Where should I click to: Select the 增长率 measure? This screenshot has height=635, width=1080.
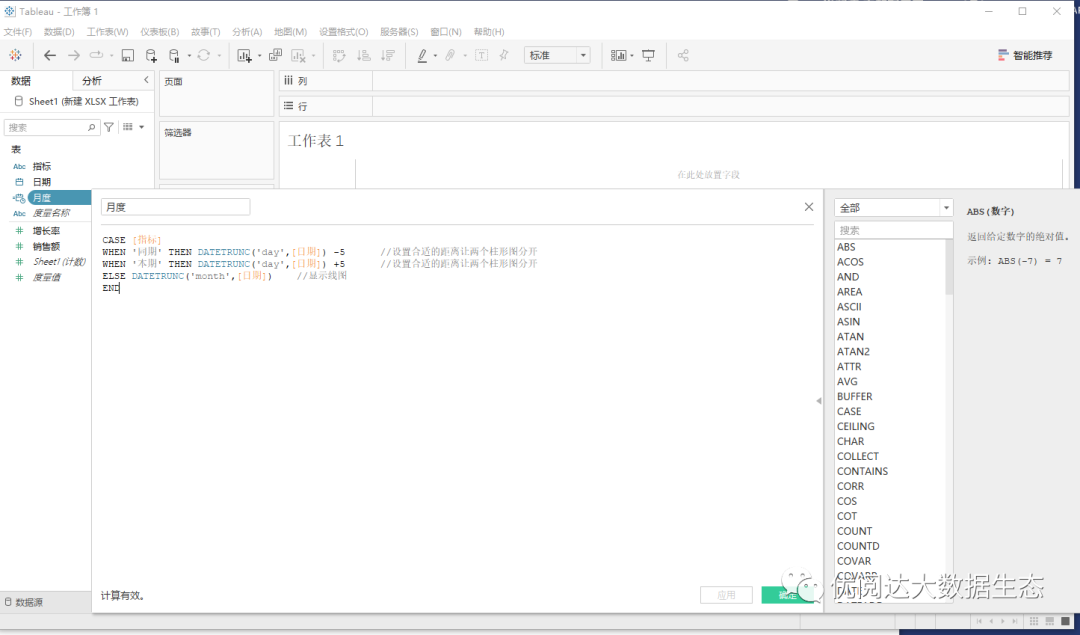coord(46,231)
